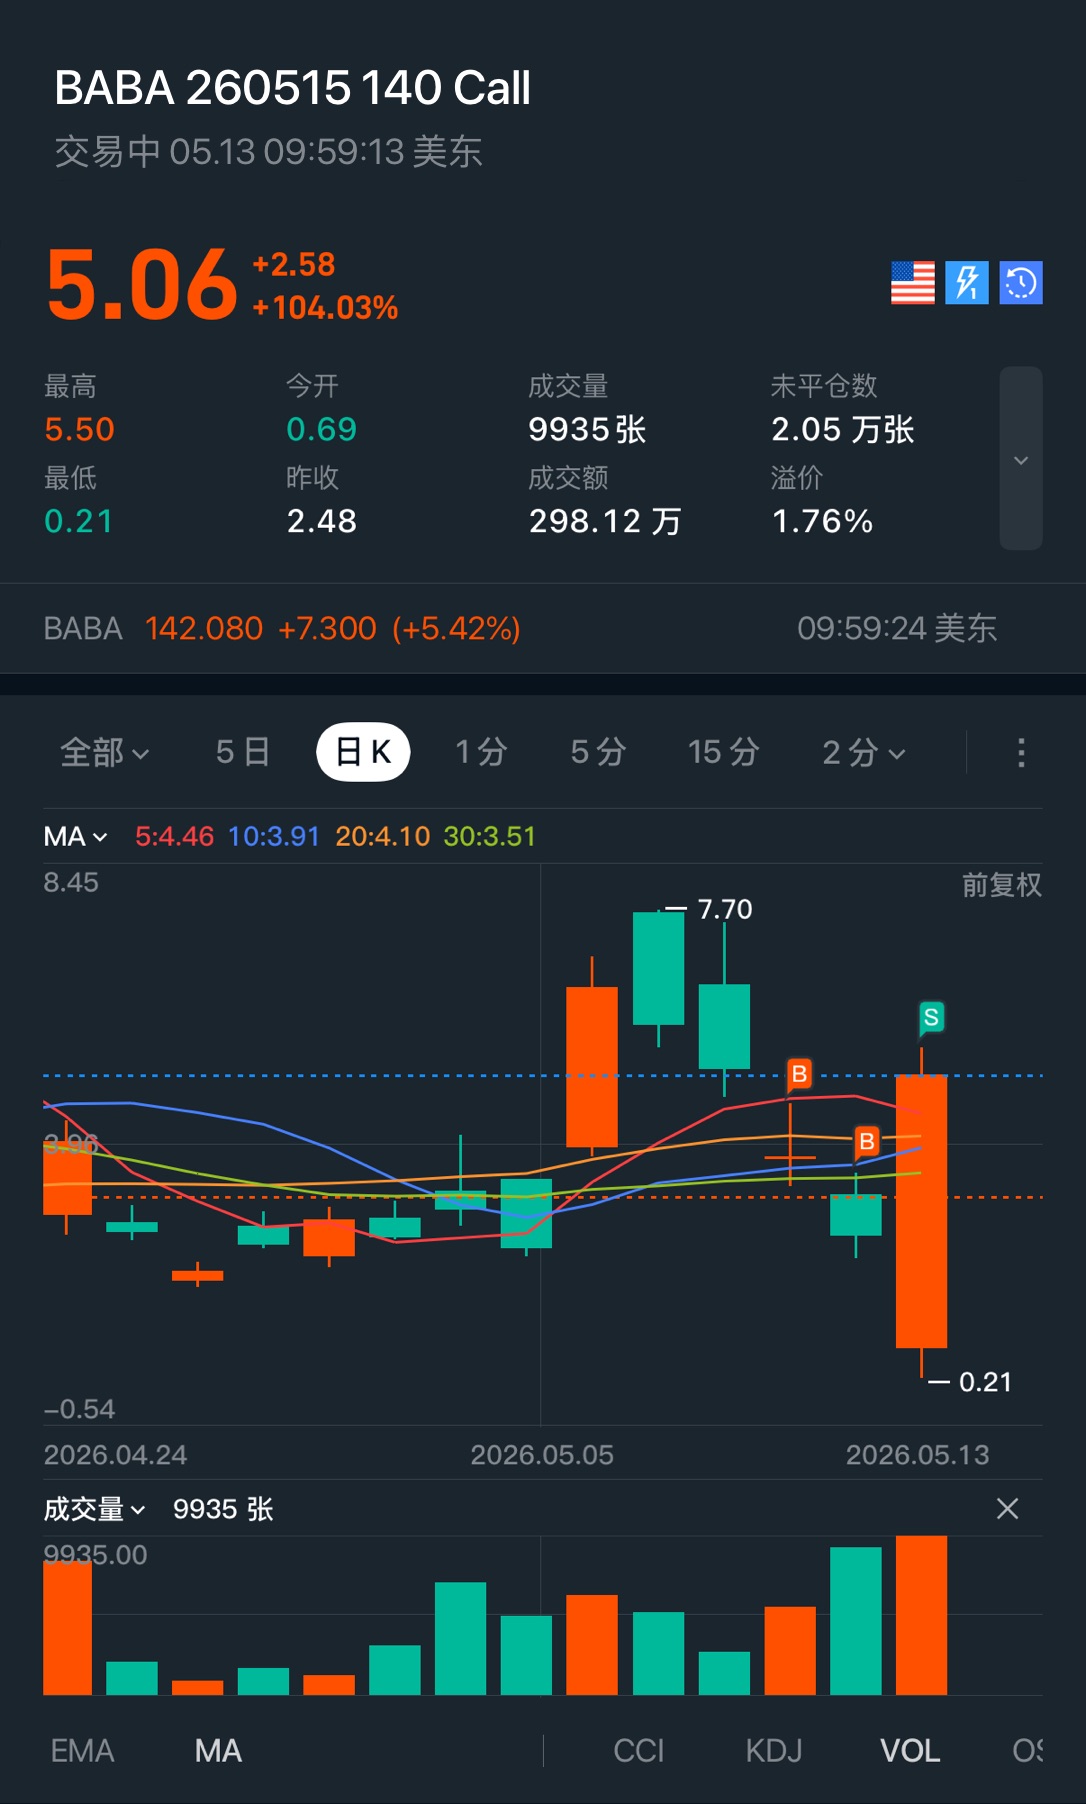Open the history clock icon
The height and width of the screenshot is (1804, 1086).
[1021, 283]
